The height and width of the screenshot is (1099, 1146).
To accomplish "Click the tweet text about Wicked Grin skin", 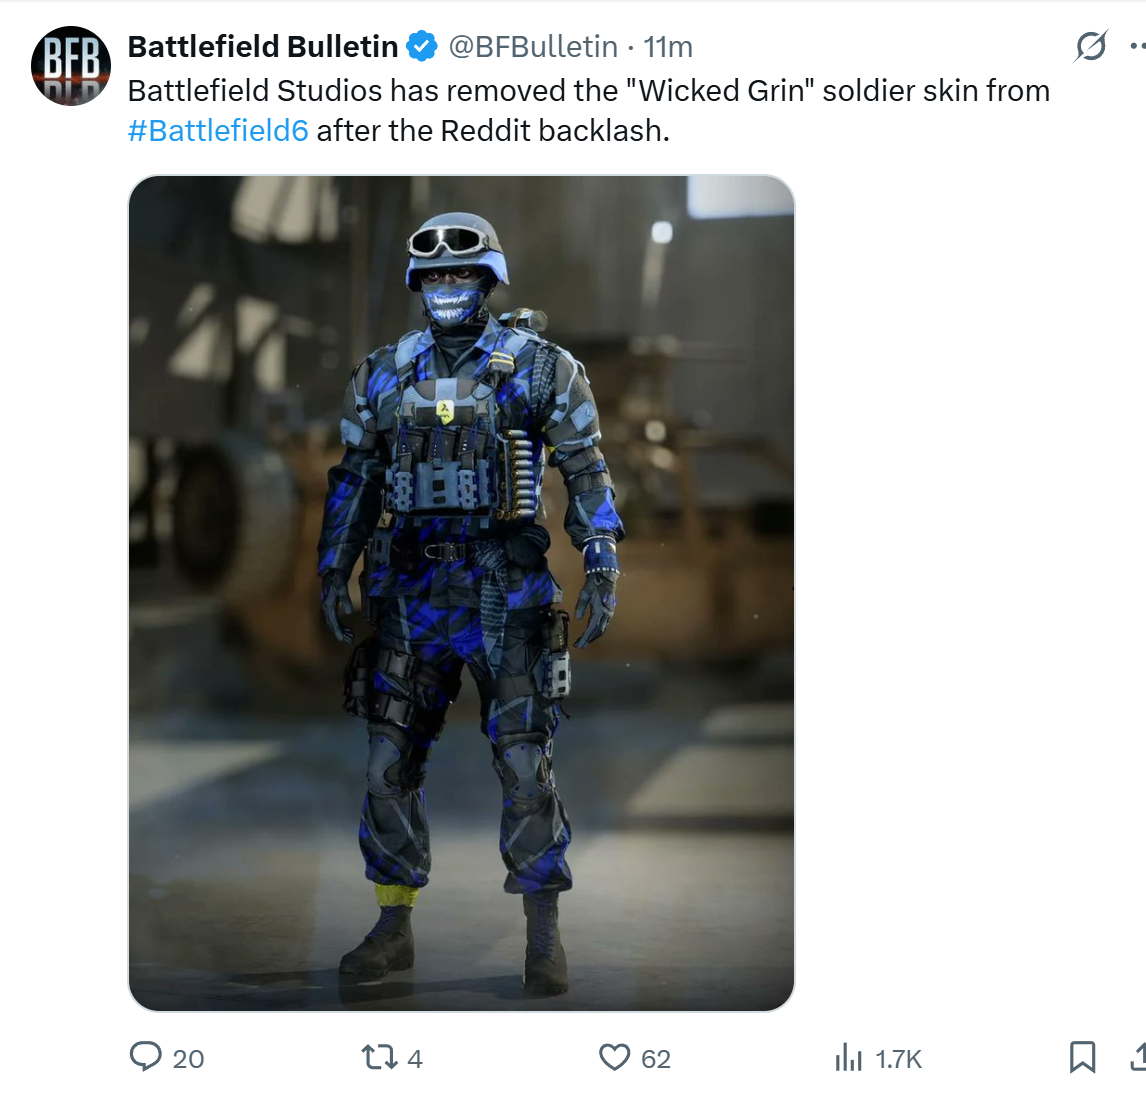I will click(x=588, y=110).
